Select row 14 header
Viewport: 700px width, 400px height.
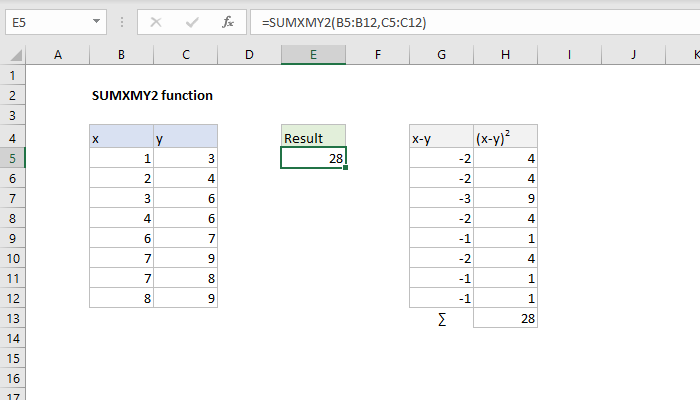click(x=12, y=338)
